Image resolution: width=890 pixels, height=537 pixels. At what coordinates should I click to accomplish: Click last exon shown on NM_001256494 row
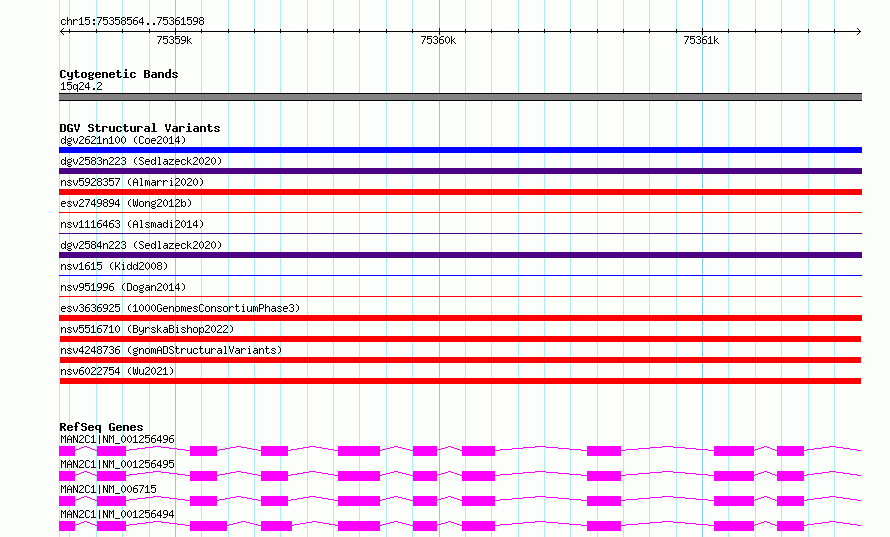(790, 526)
